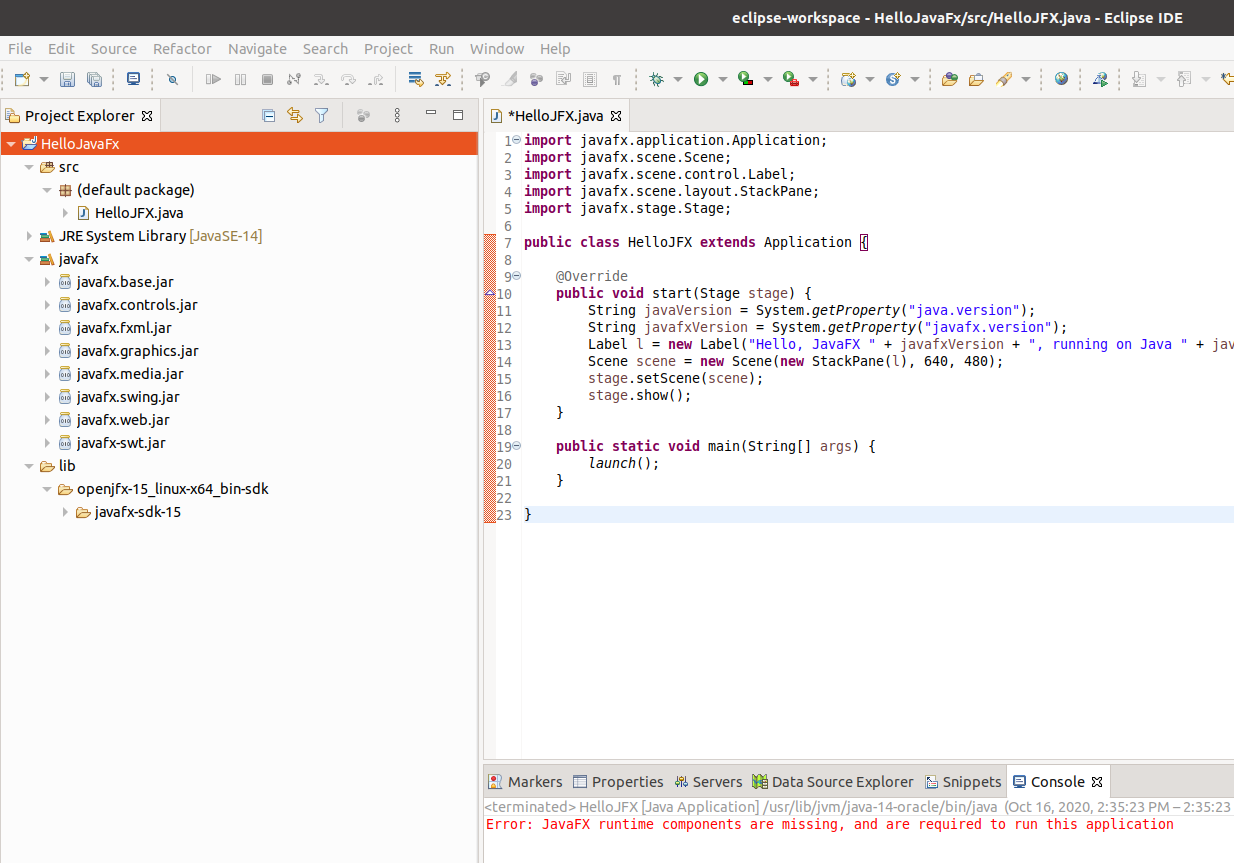The image size is (1234, 863).
Task: Switch to the Servers tab
Action: pos(708,782)
